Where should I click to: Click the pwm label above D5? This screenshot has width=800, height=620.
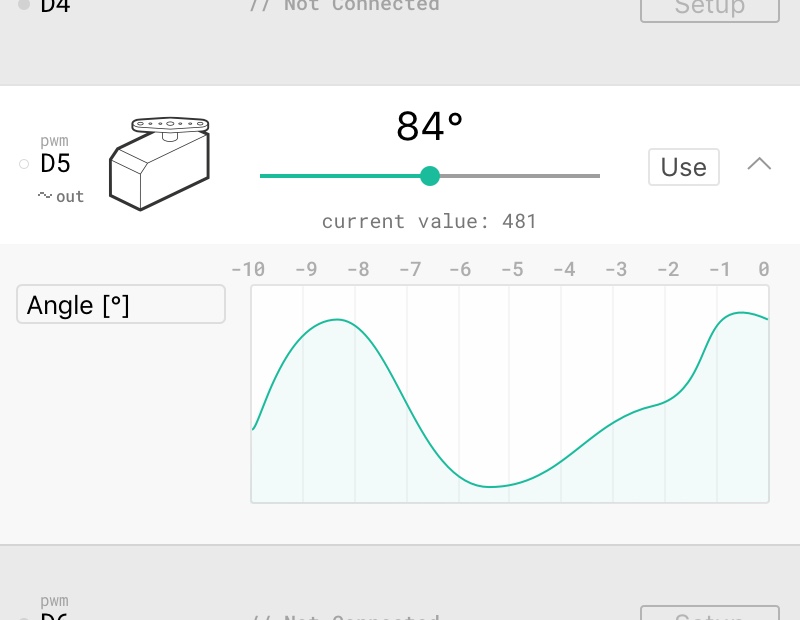tap(54, 142)
